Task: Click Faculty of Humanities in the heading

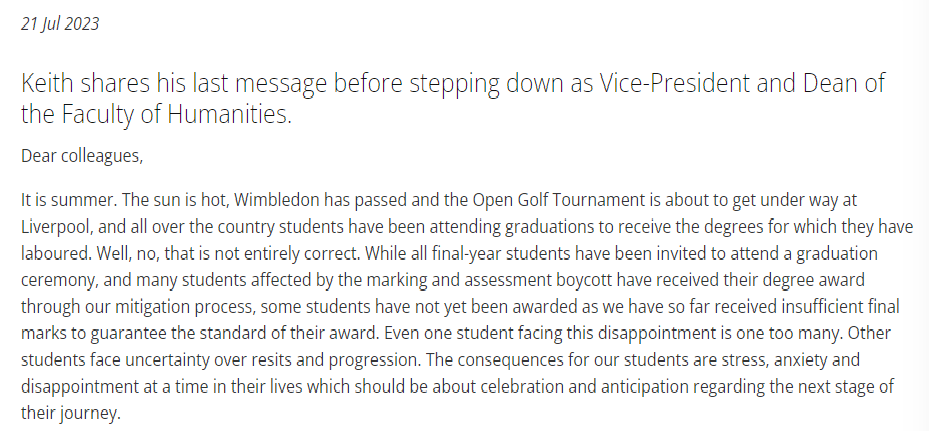Action: click(176, 114)
